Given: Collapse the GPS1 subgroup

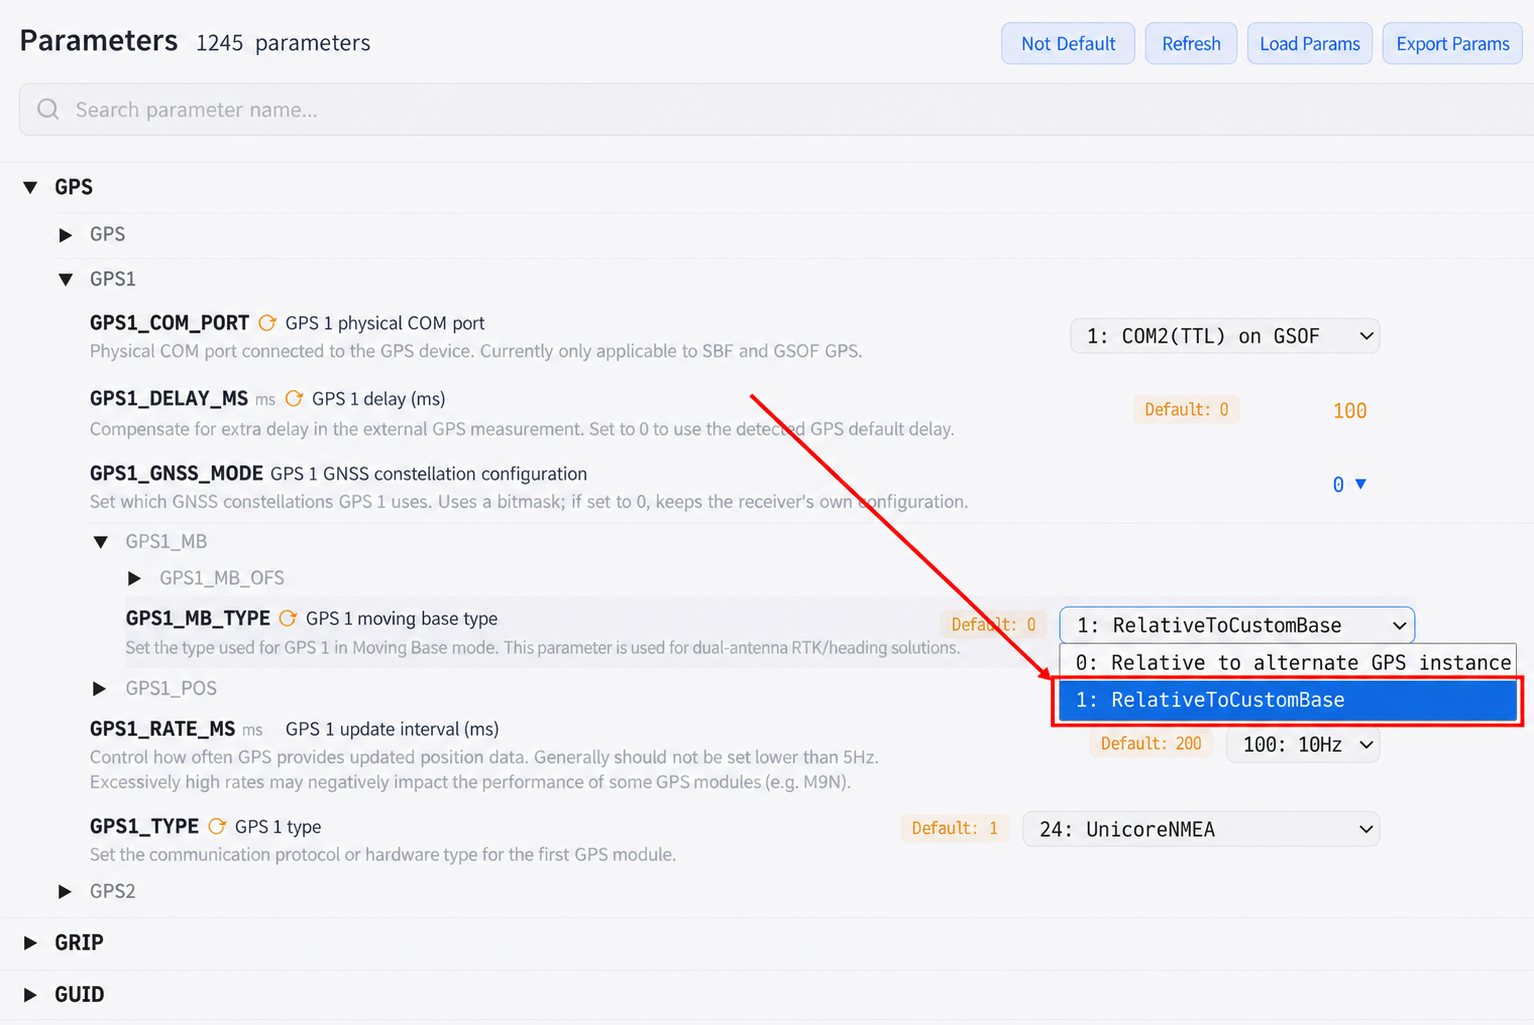Looking at the screenshot, I should 66,279.
